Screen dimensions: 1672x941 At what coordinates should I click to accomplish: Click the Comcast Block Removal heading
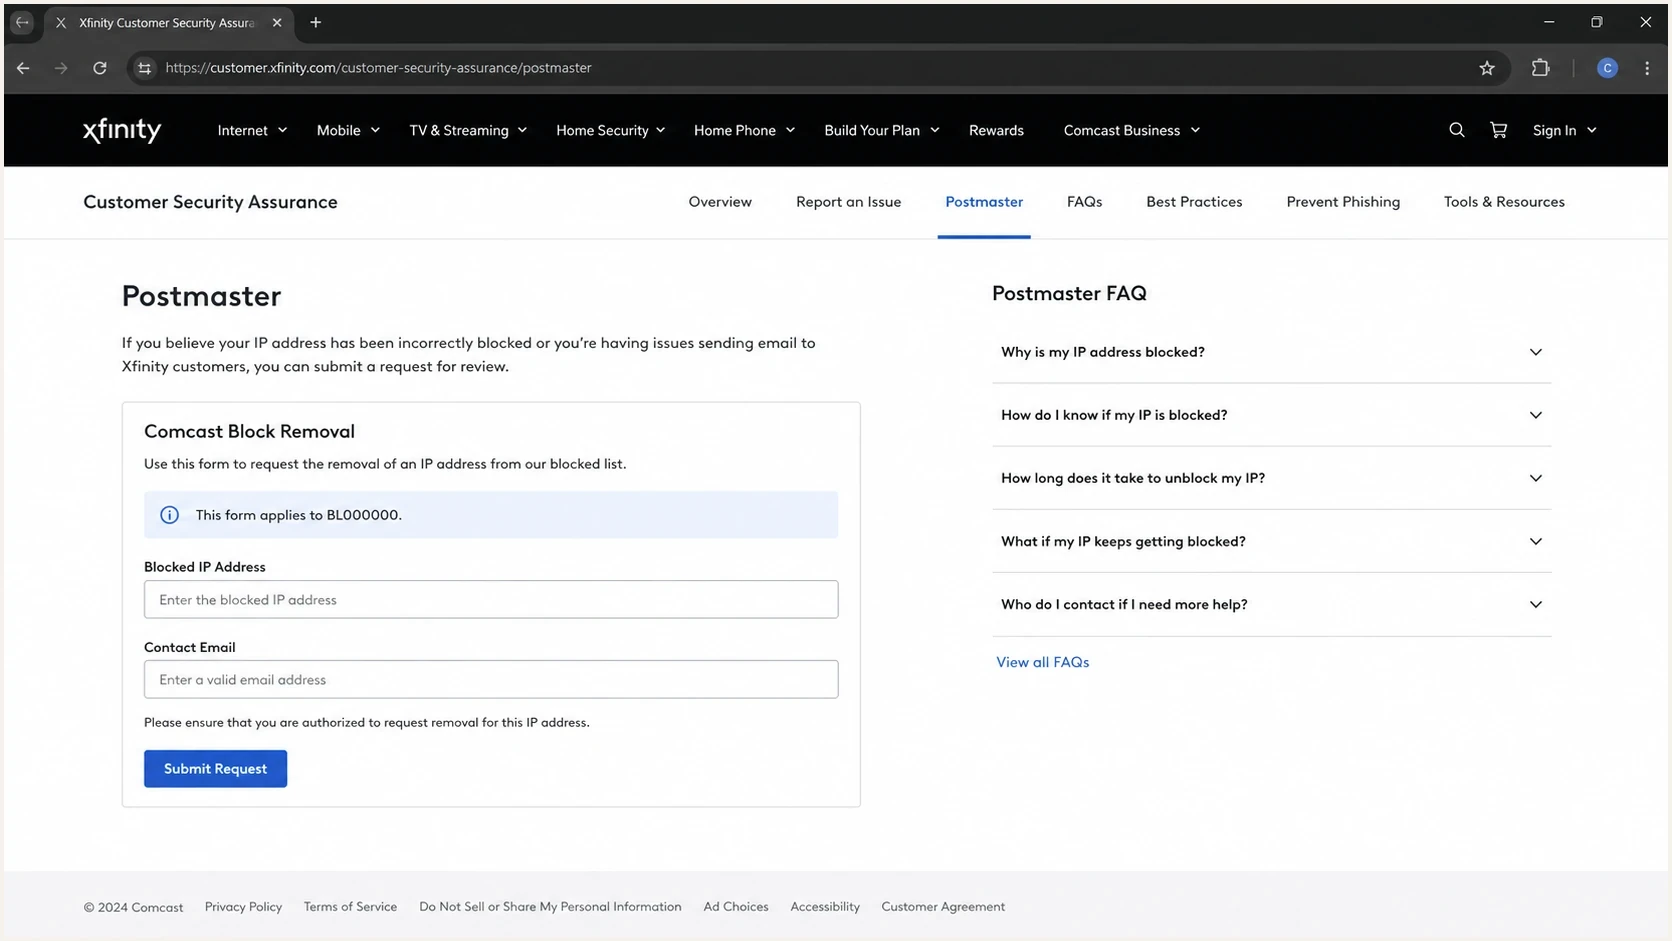249,431
